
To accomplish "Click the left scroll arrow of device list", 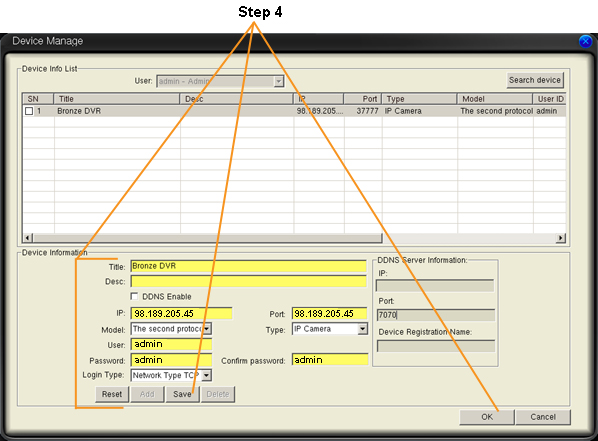I will [x=27, y=238].
